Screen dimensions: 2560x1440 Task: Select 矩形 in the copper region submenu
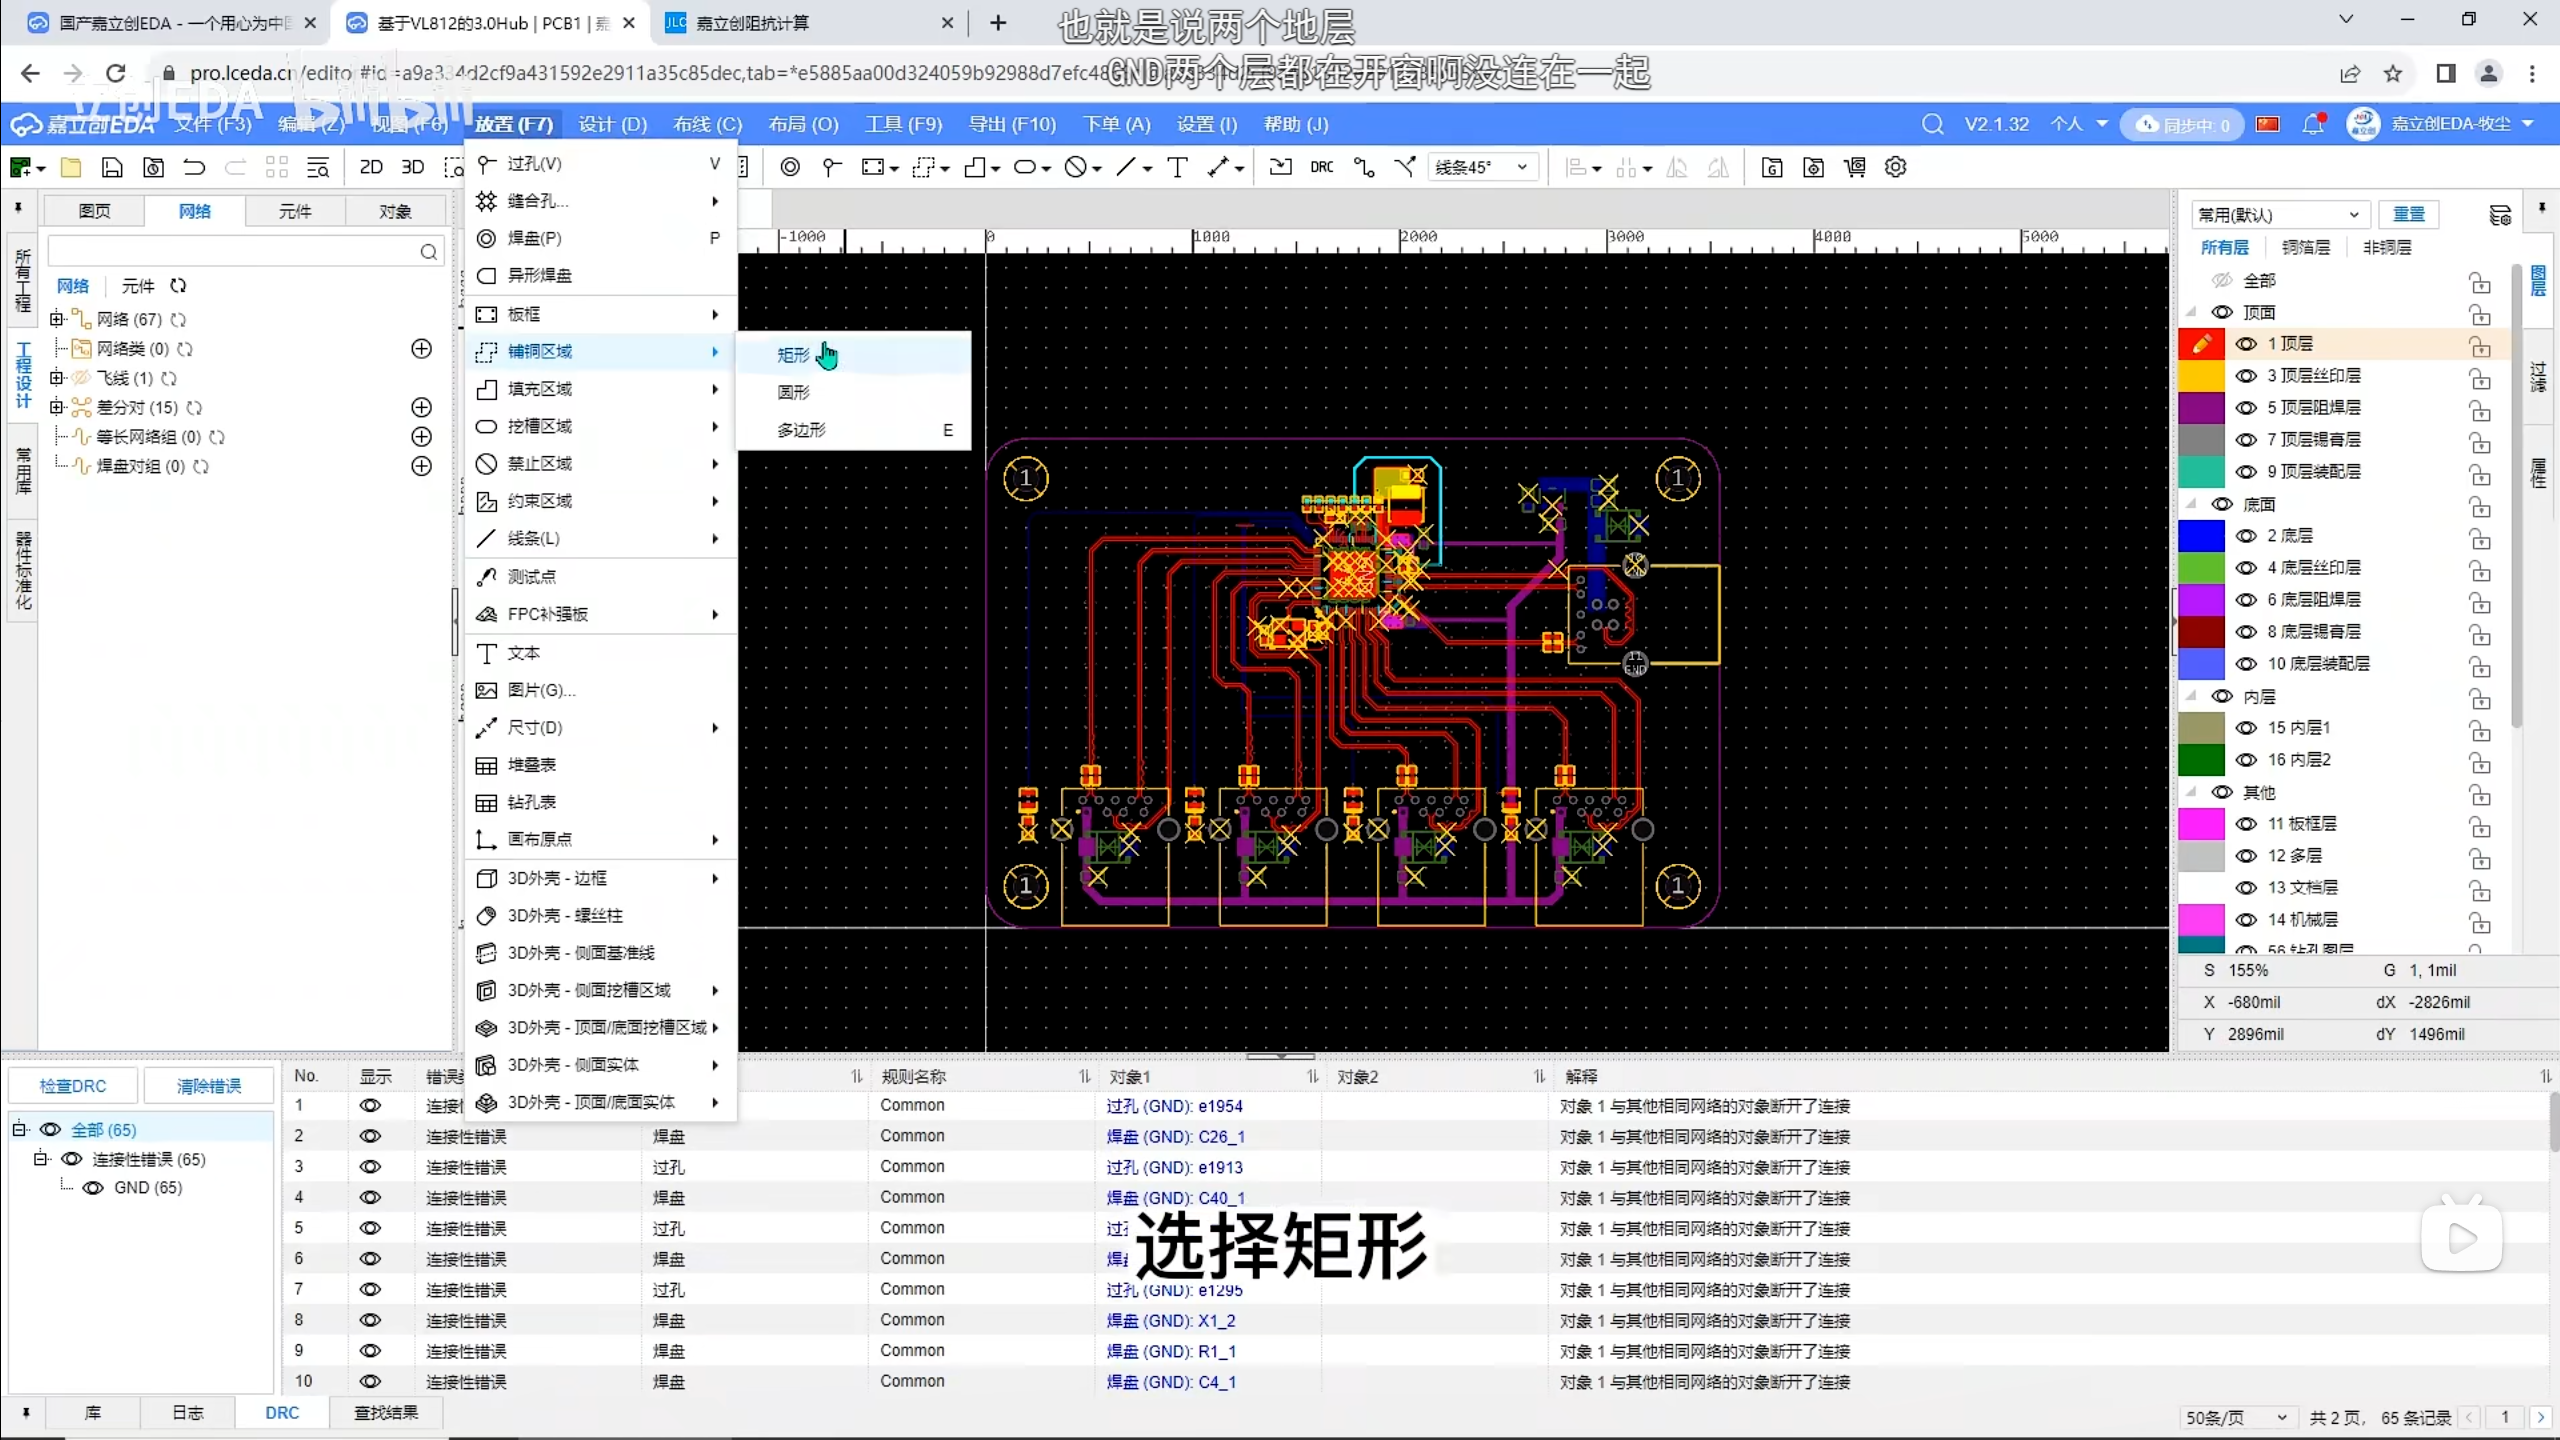(794, 355)
